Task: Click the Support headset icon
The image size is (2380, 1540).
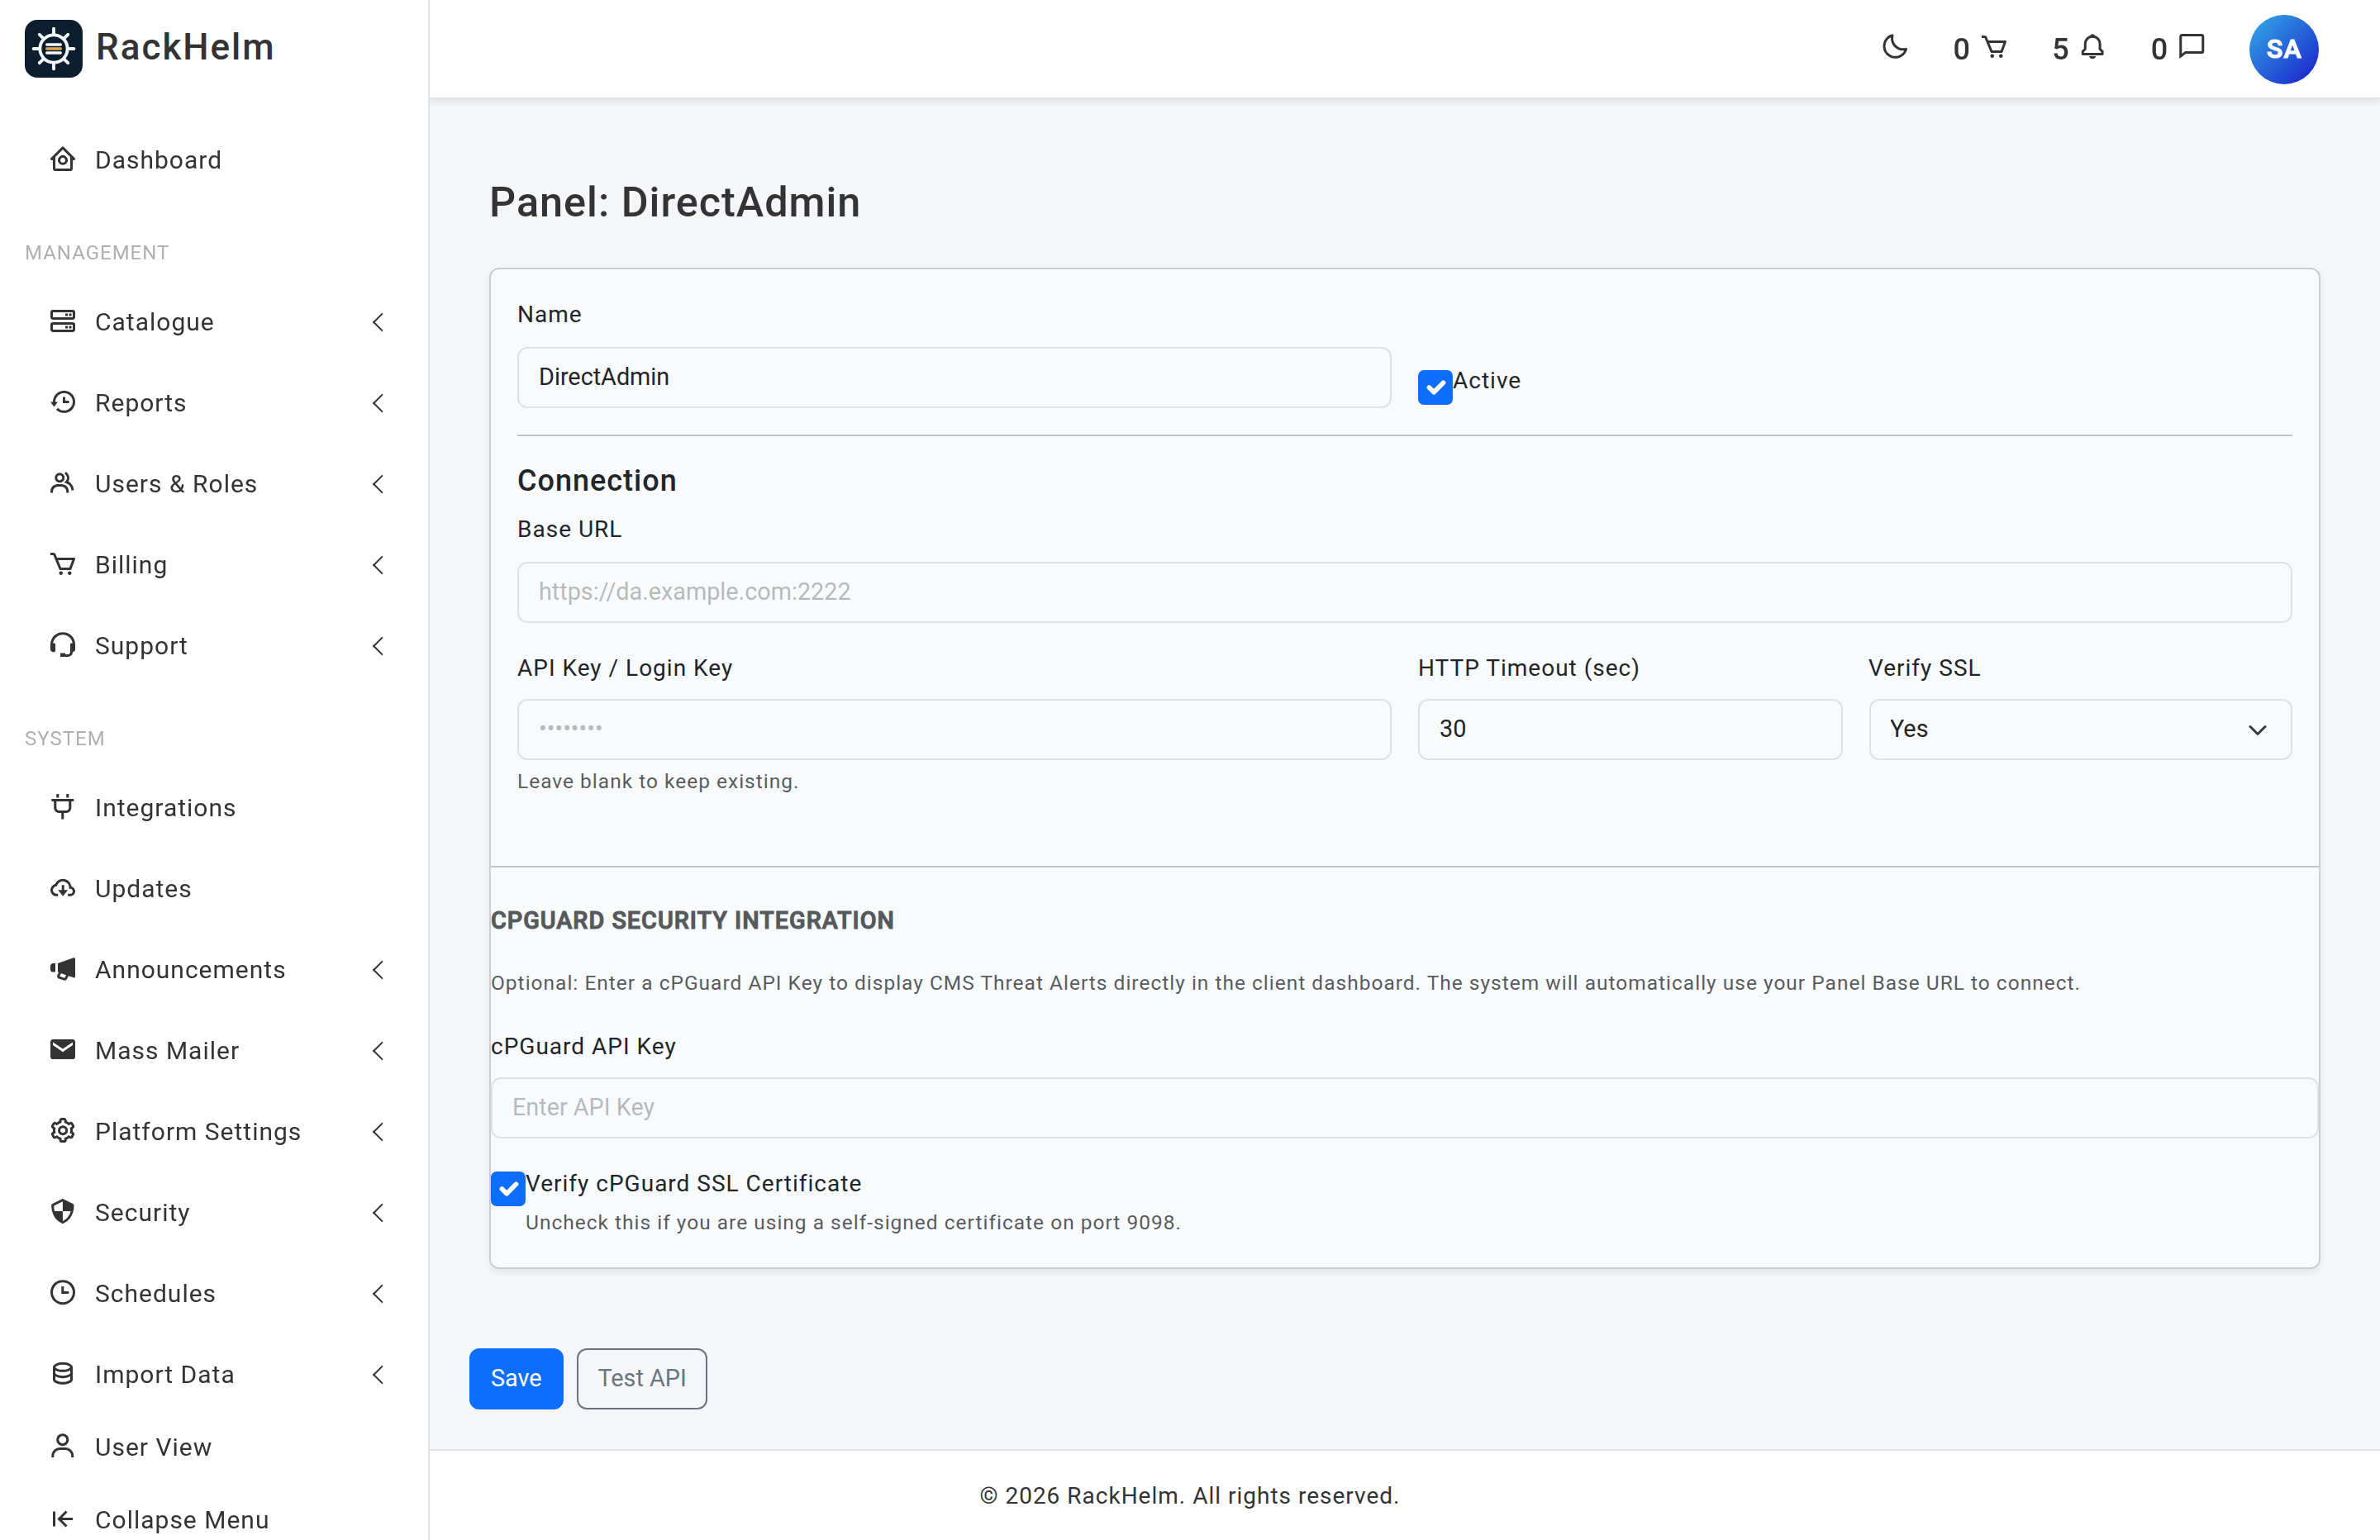Action: click(x=62, y=645)
